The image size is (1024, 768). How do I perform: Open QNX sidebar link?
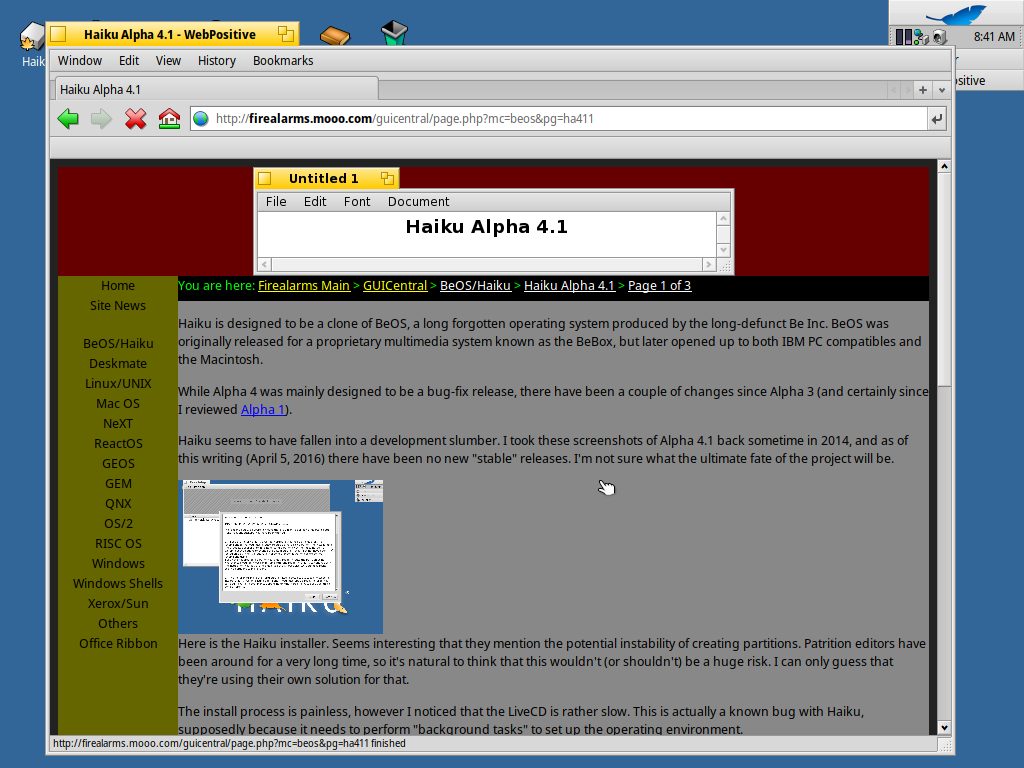(118, 504)
